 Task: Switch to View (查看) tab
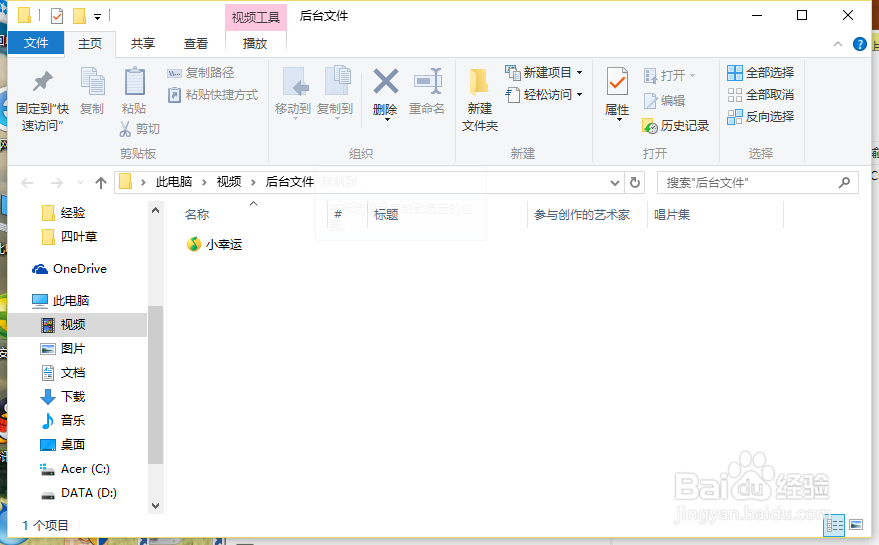pos(196,44)
